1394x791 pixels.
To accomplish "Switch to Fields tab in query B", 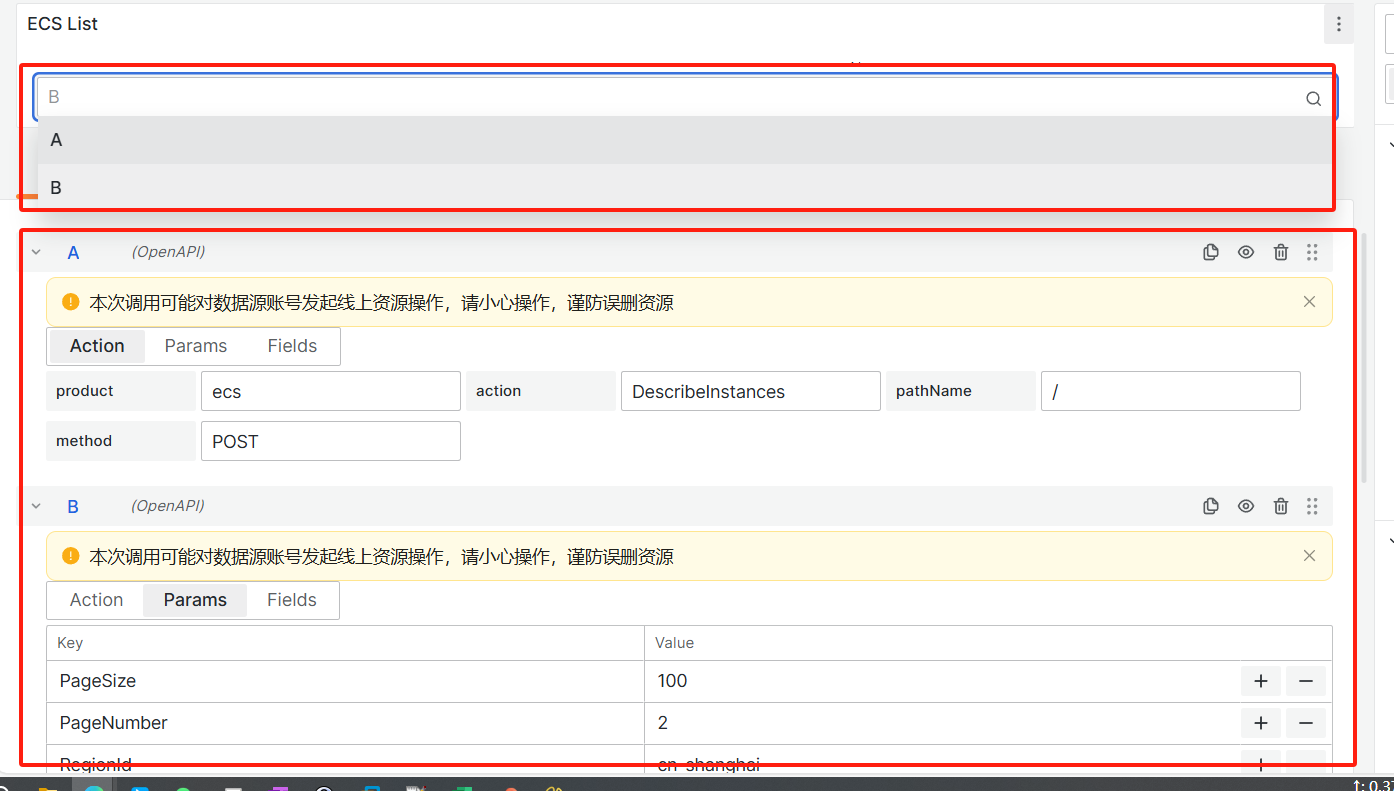I will pyautogui.click(x=292, y=600).
